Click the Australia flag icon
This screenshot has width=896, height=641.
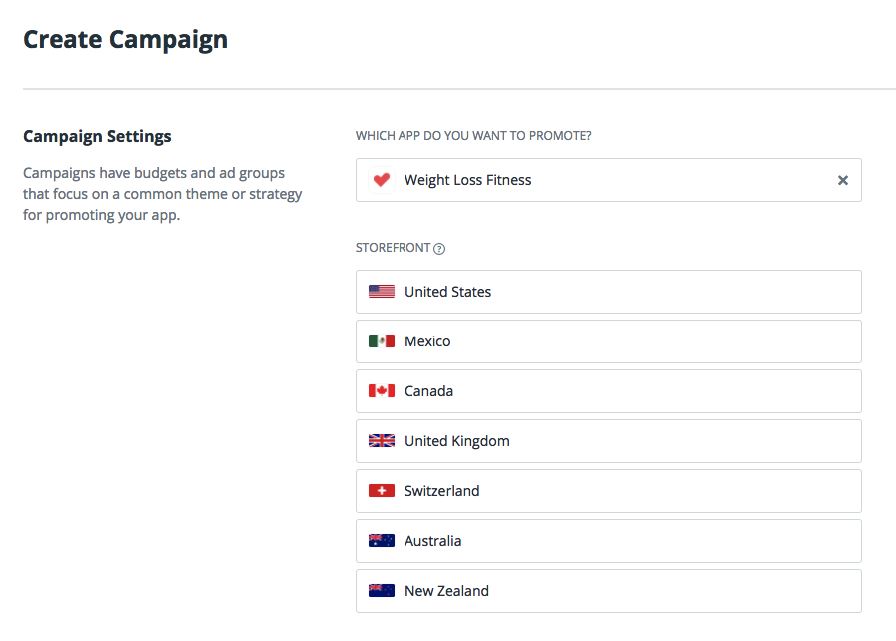(x=381, y=541)
